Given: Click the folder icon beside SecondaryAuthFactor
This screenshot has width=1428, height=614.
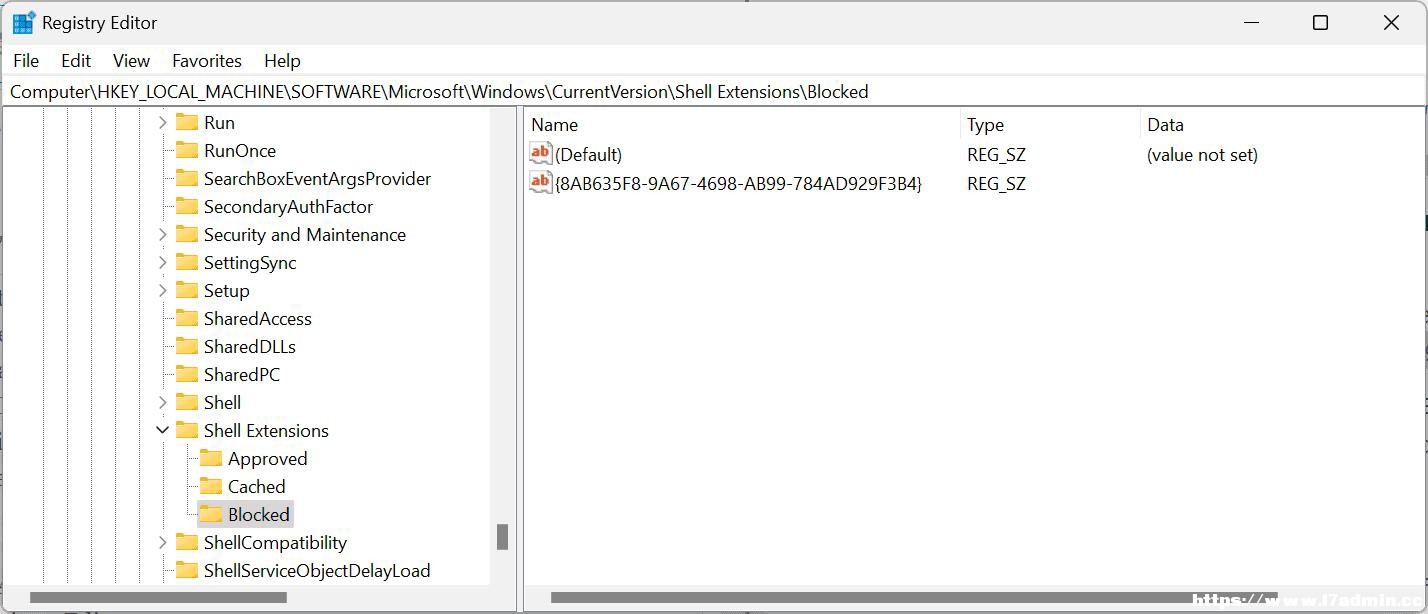Looking at the screenshot, I should [187, 206].
